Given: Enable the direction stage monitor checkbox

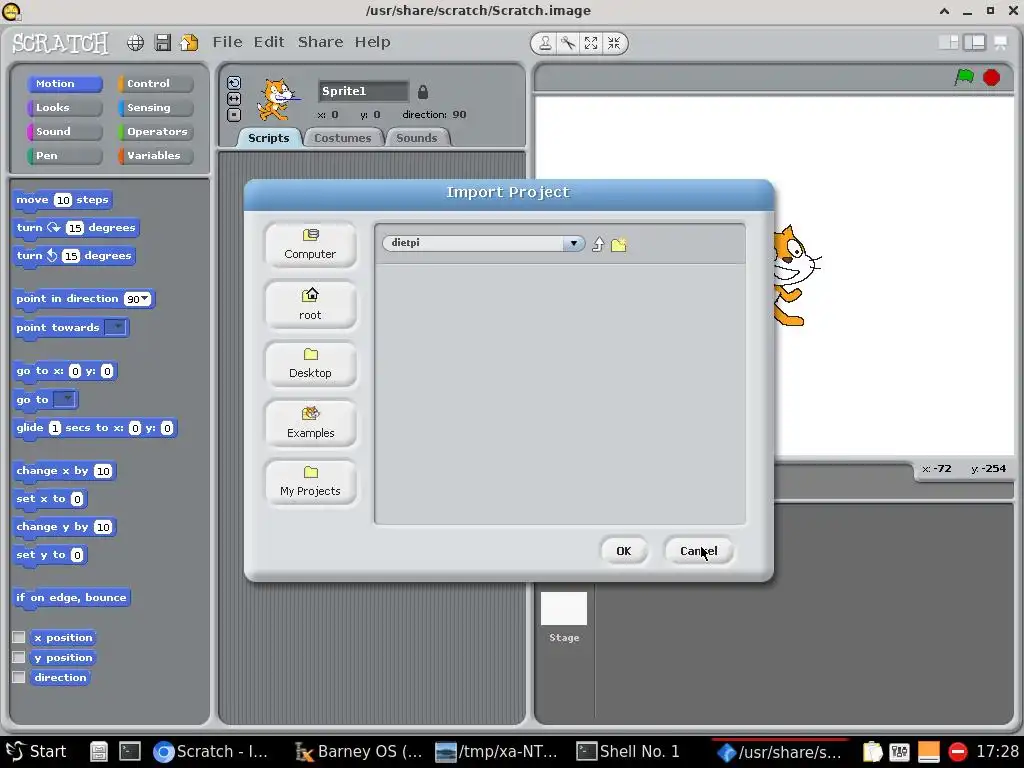Looking at the screenshot, I should click(19, 677).
